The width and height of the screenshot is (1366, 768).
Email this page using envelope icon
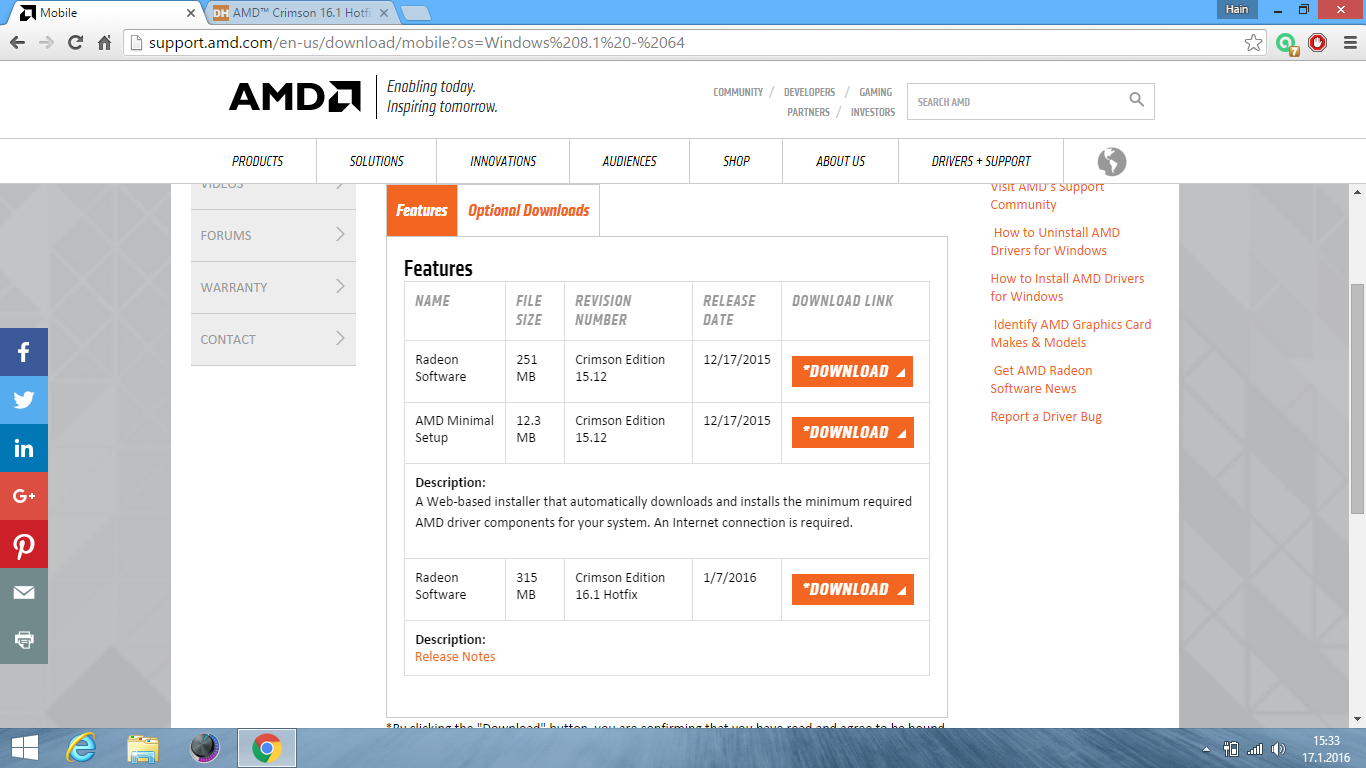[x=24, y=592]
